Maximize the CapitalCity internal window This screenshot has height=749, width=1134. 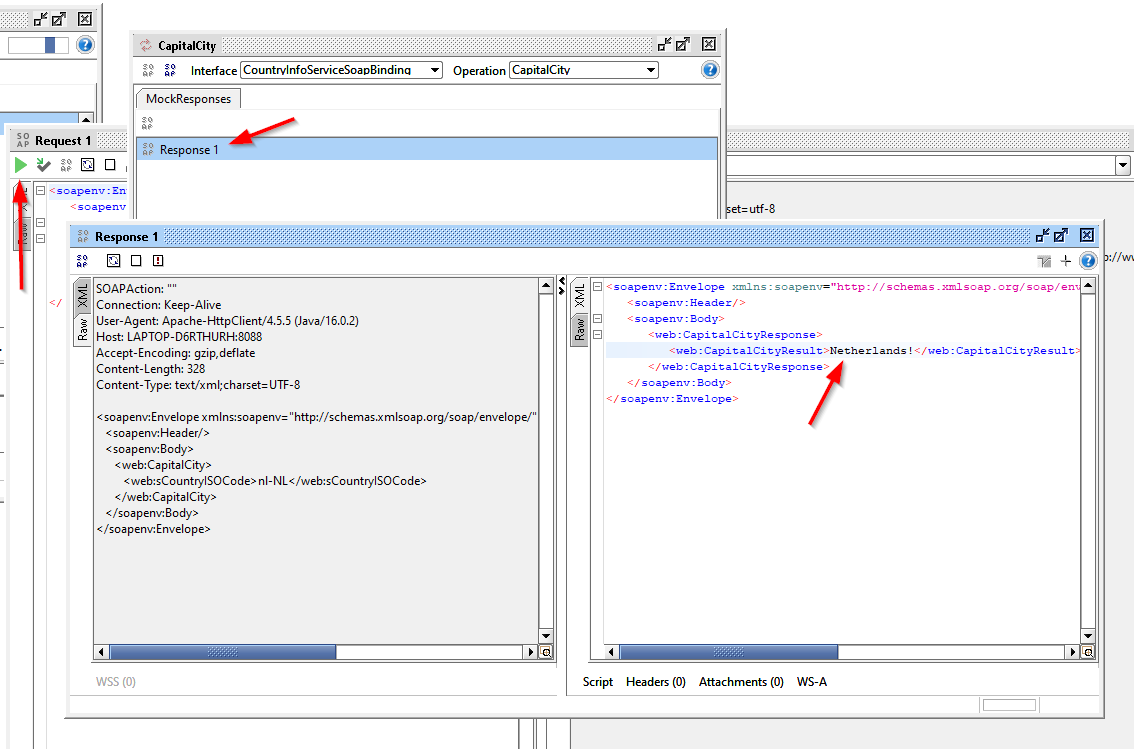[x=683, y=45]
